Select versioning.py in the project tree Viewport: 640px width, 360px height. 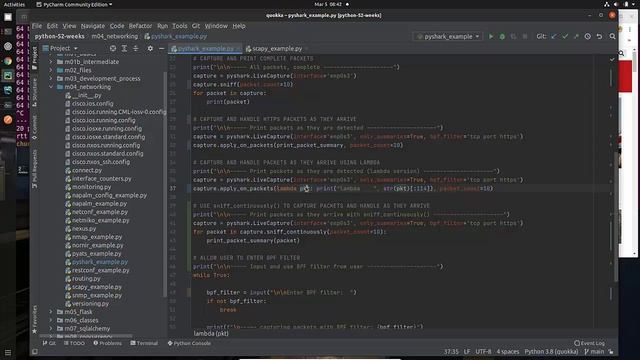pyautogui.click(x=90, y=304)
